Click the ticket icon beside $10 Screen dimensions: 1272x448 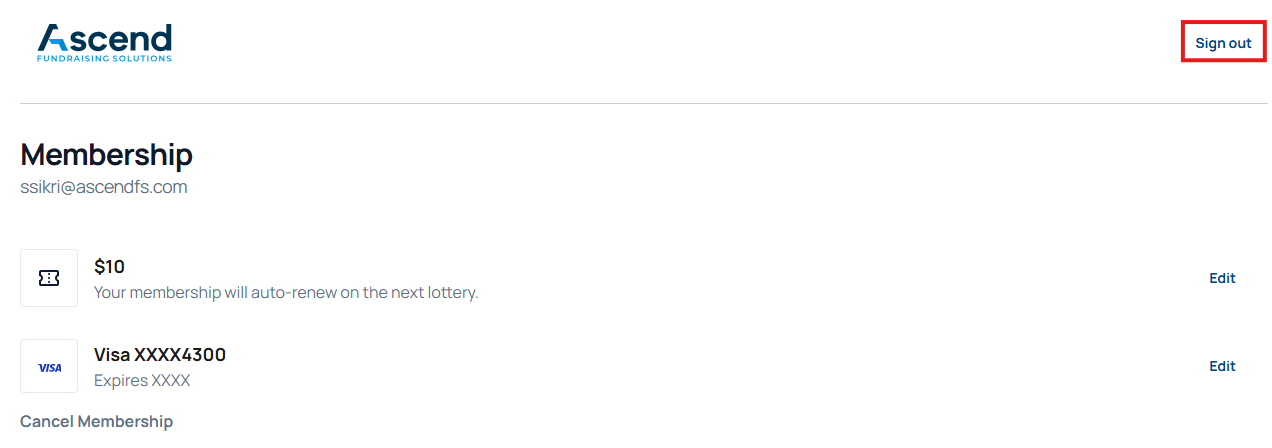49,278
